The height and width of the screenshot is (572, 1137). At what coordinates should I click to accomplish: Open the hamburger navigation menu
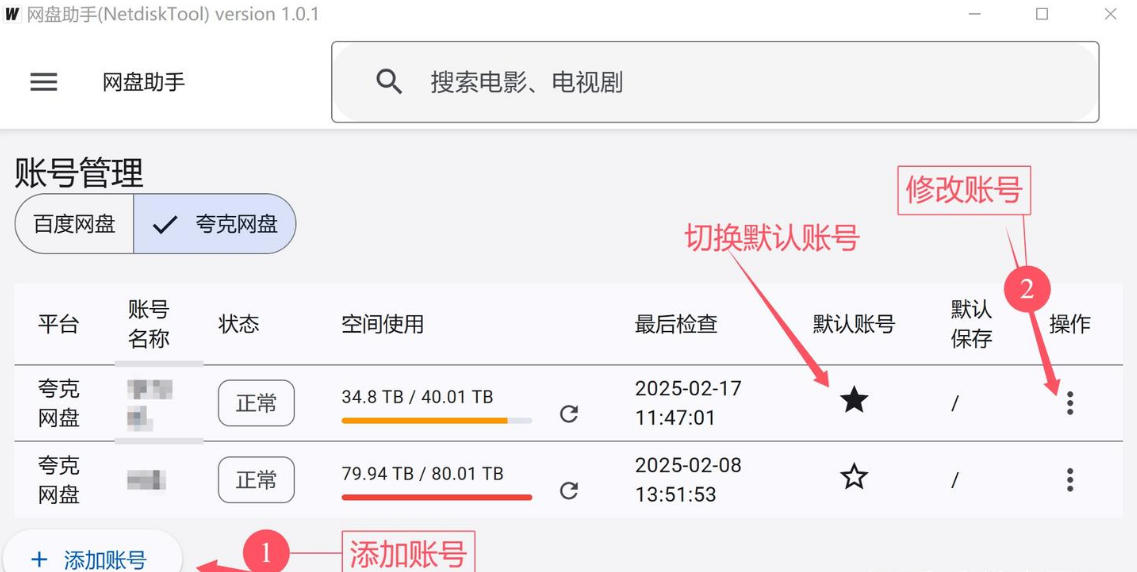[44, 82]
